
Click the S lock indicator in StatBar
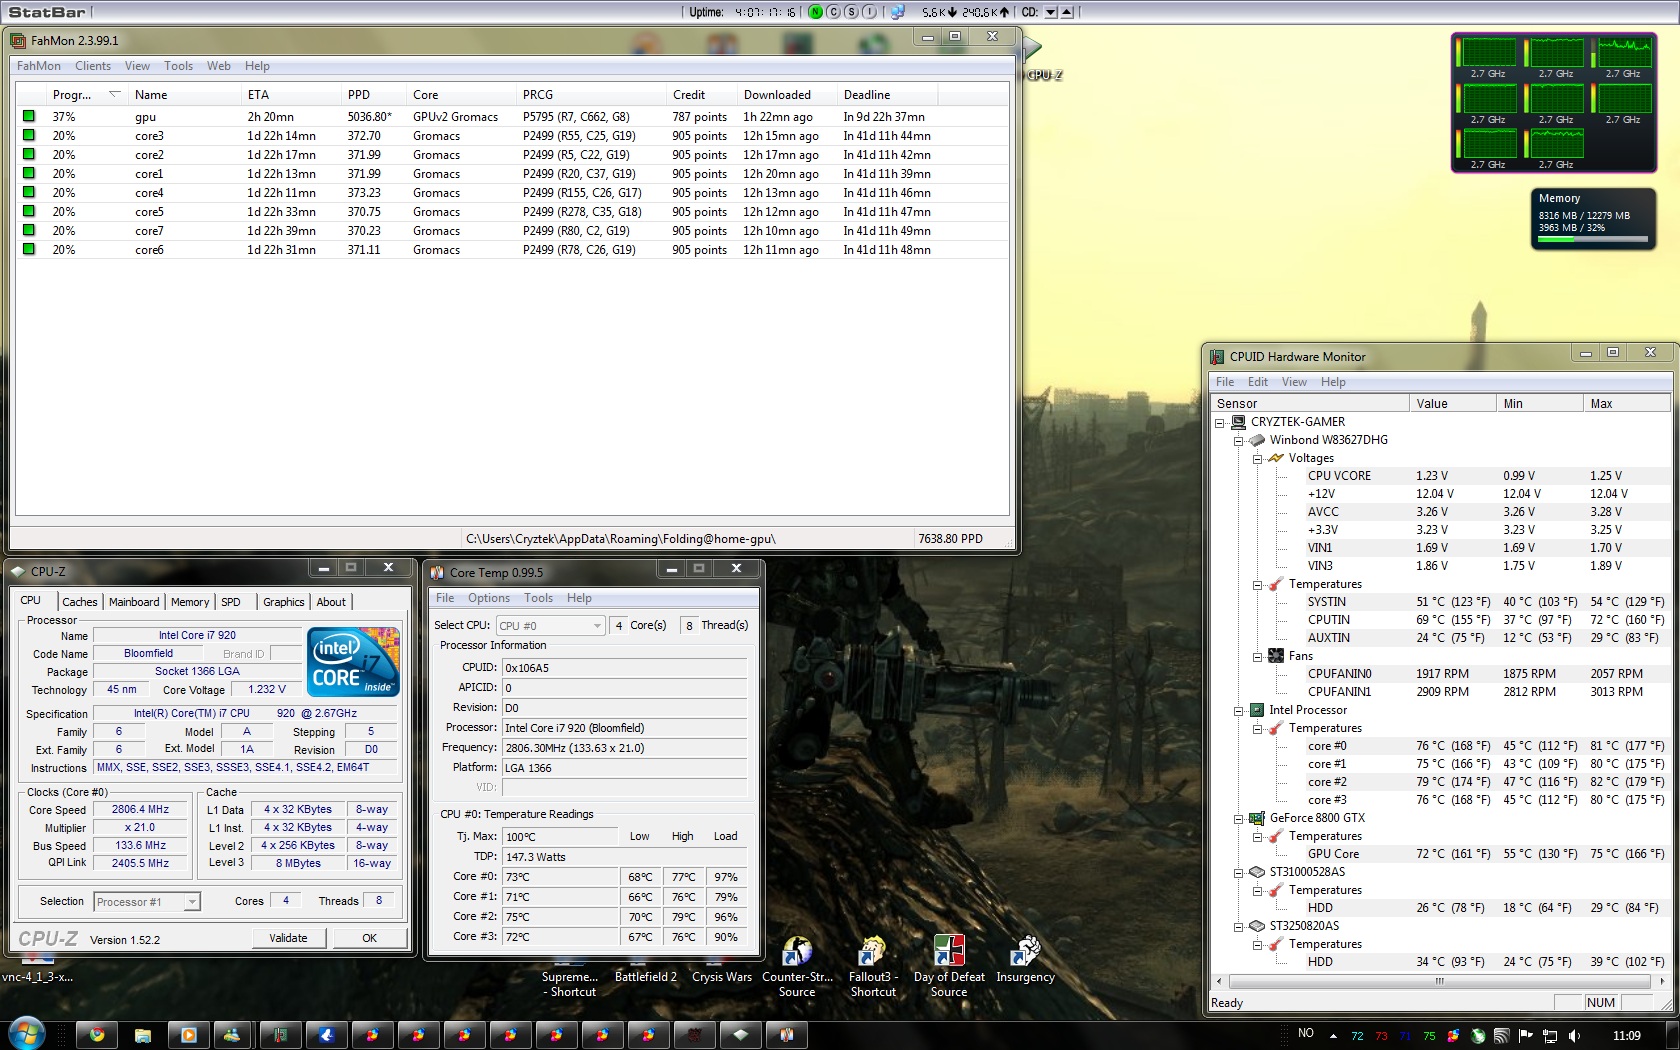(852, 12)
